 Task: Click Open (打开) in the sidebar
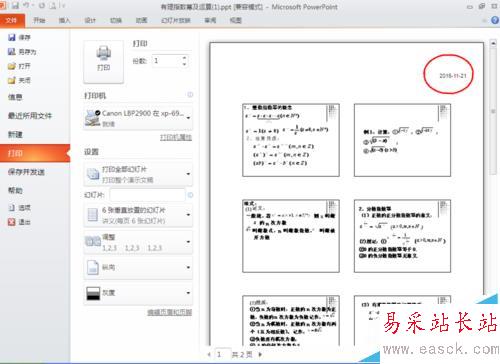(x=19, y=66)
